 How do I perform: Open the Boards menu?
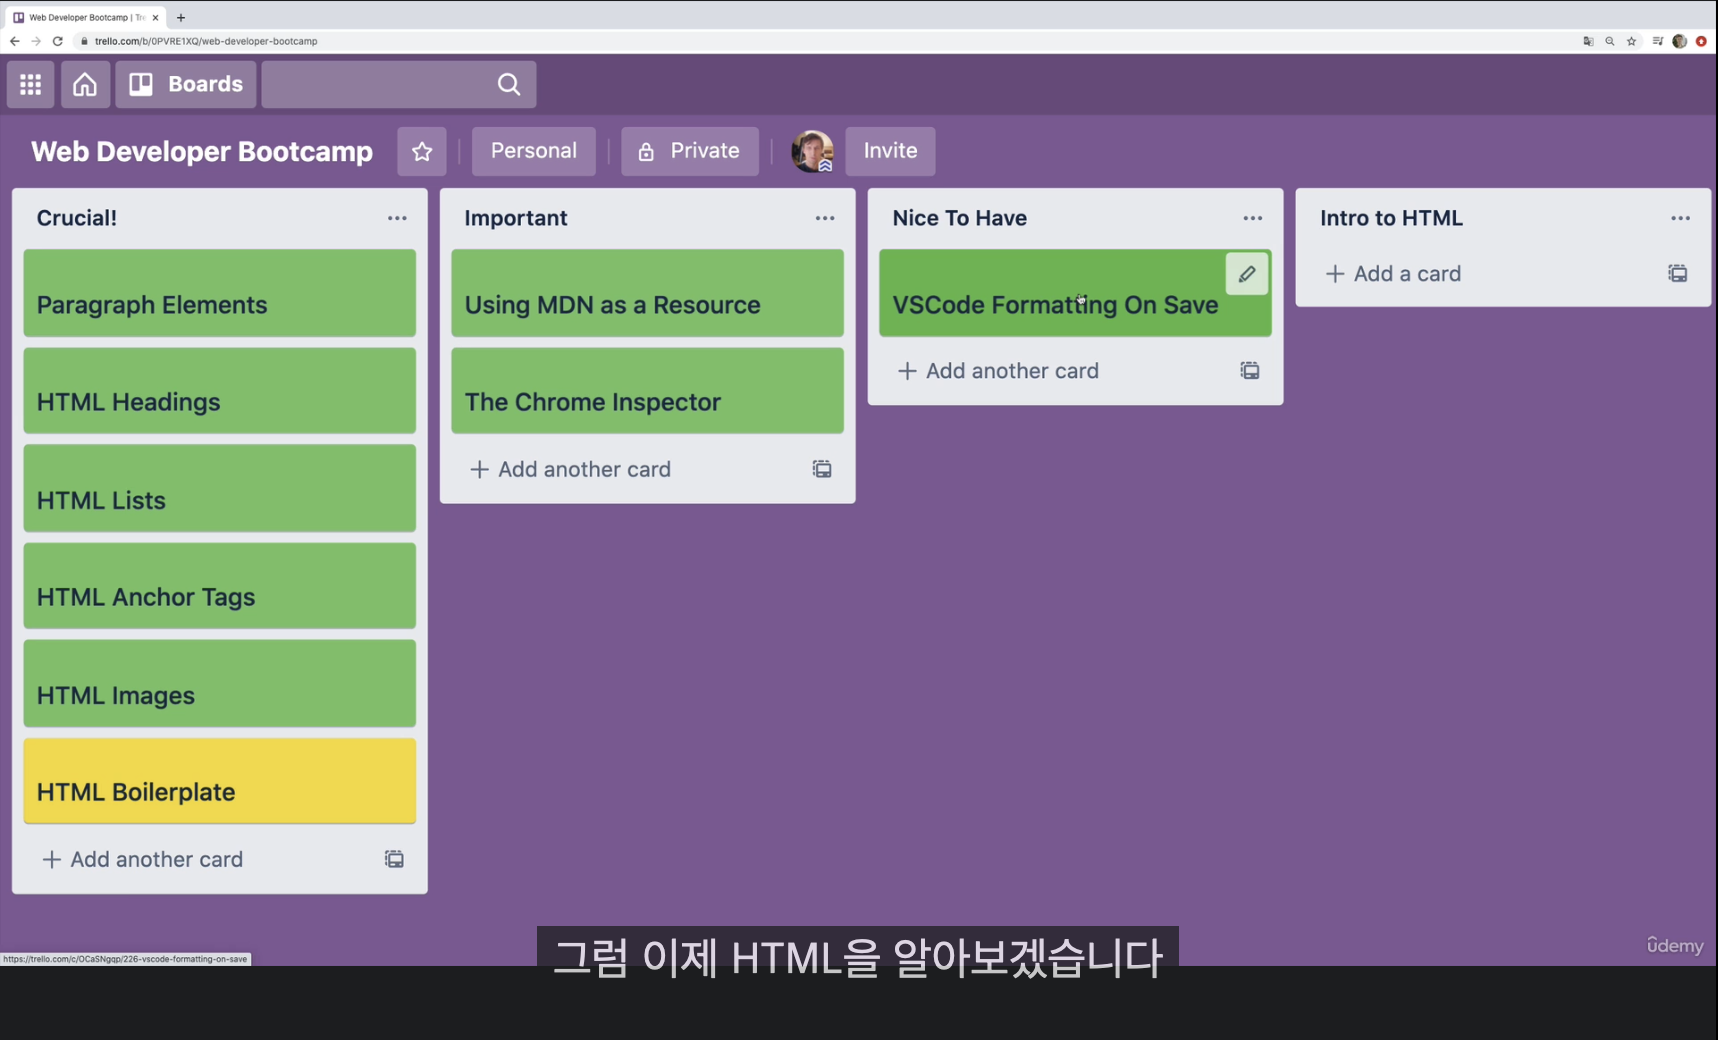pyautogui.click(x=186, y=85)
